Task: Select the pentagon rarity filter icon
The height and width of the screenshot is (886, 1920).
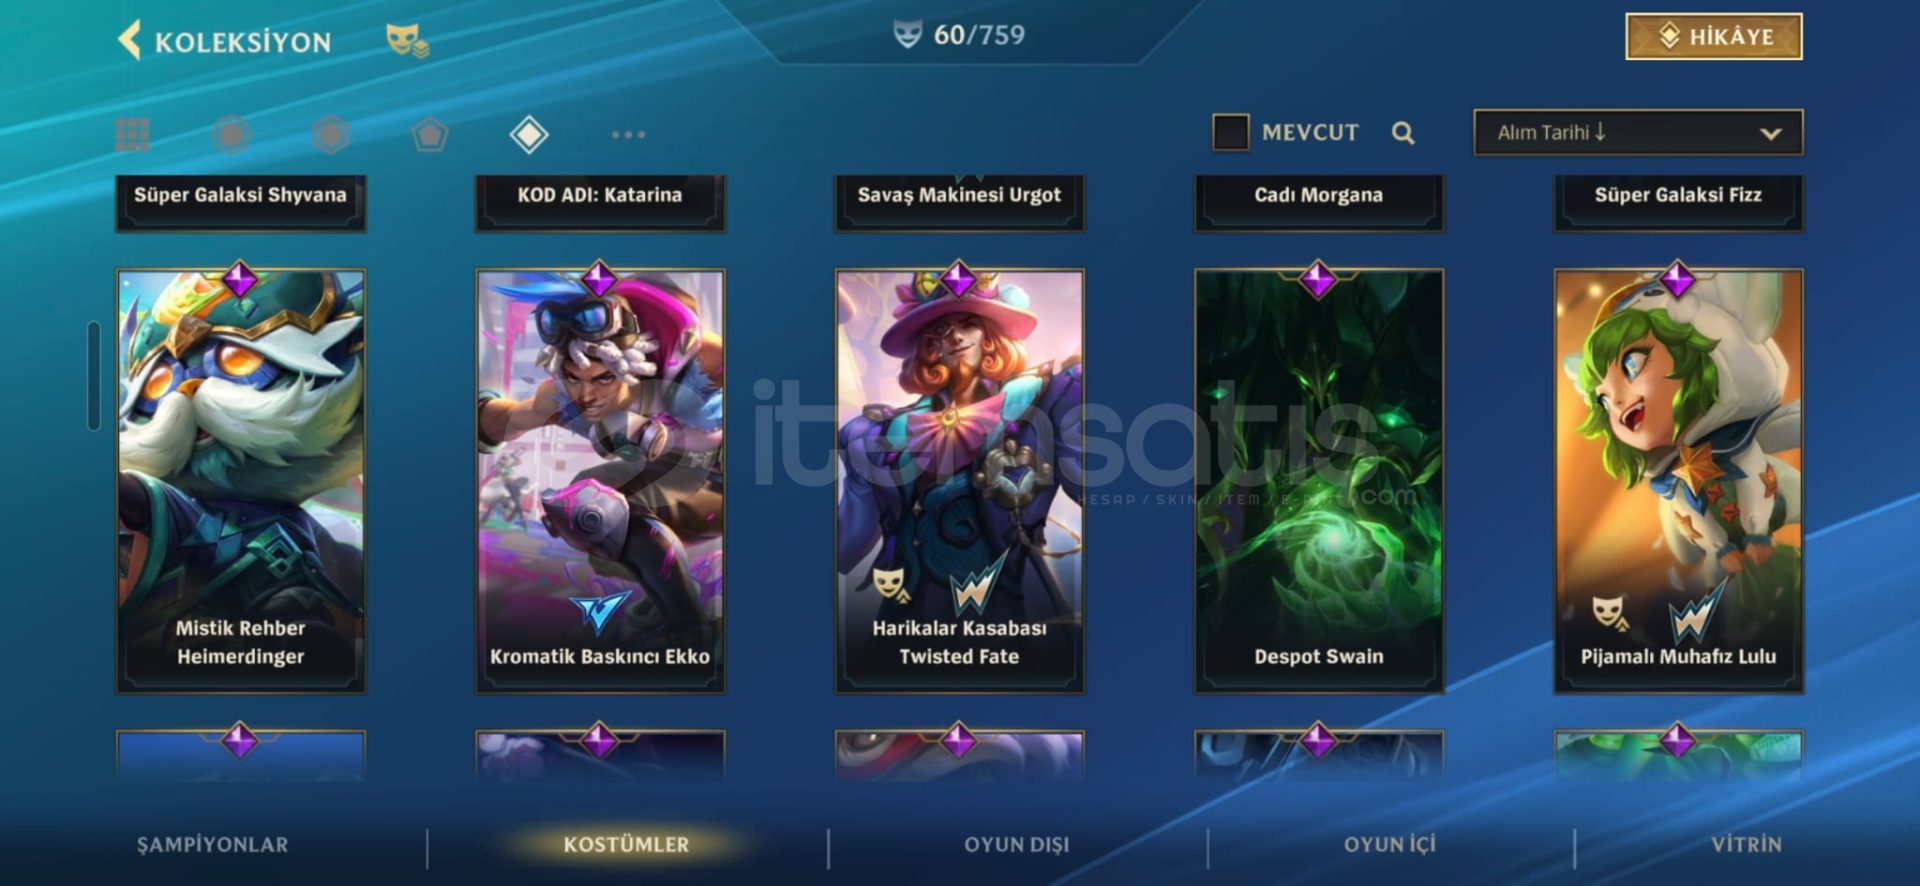Action: click(429, 134)
